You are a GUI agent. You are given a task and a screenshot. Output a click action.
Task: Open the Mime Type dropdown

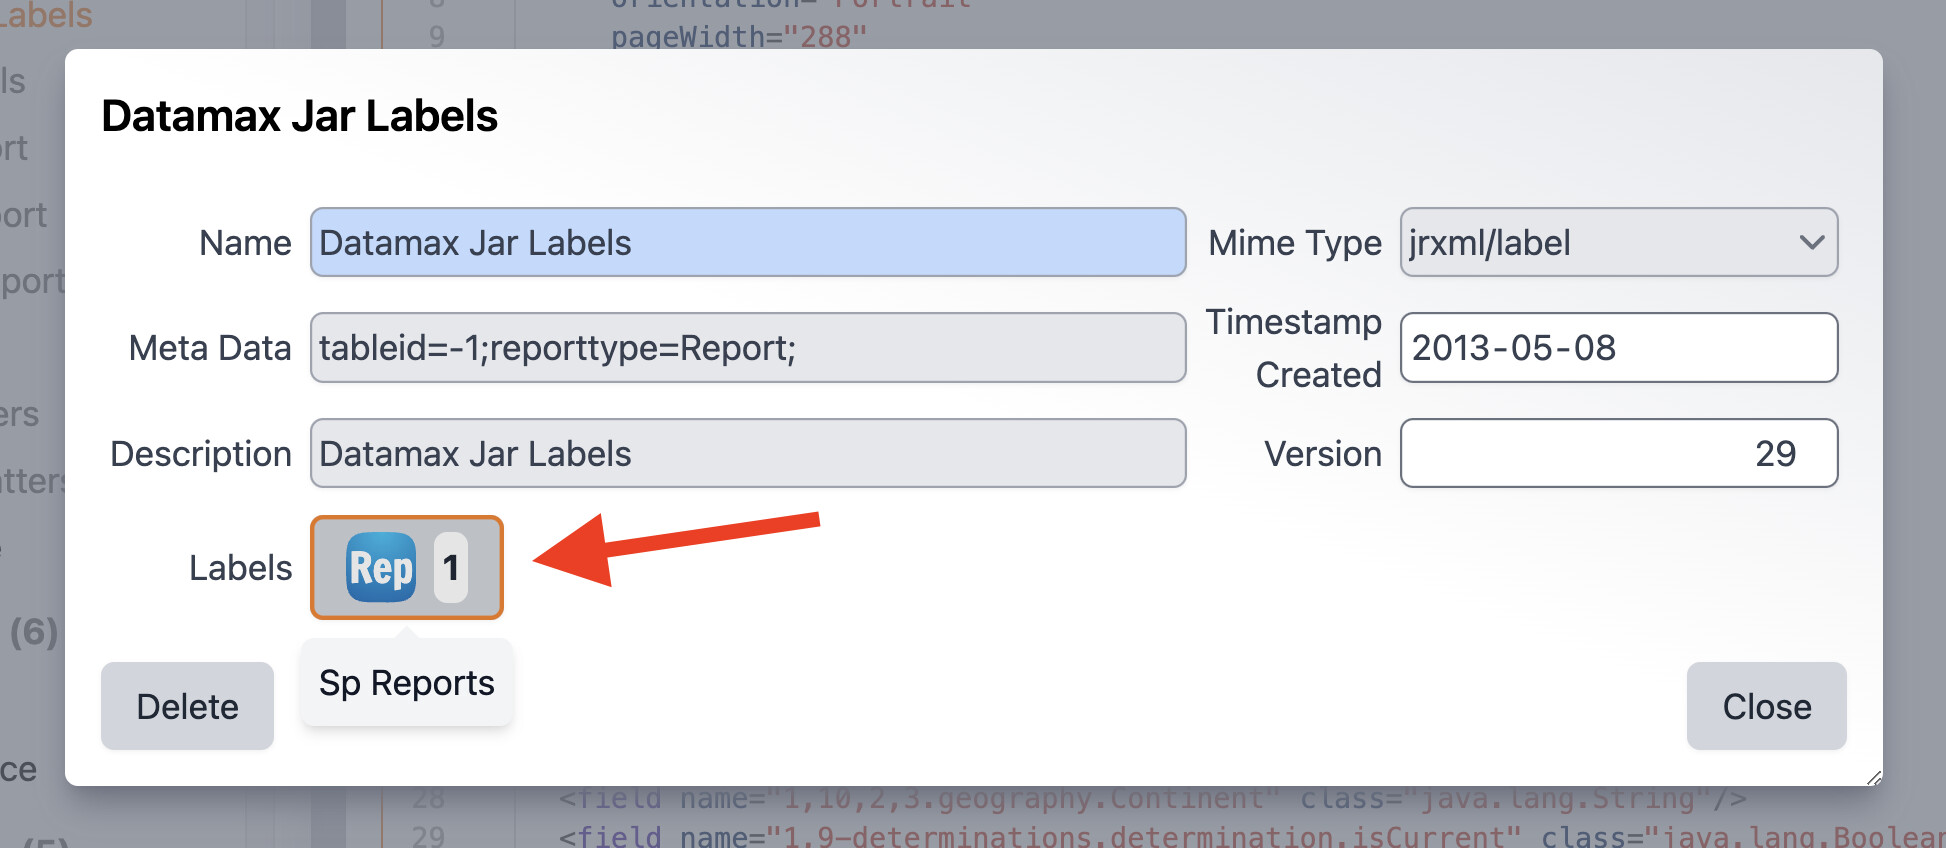point(1617,243)
